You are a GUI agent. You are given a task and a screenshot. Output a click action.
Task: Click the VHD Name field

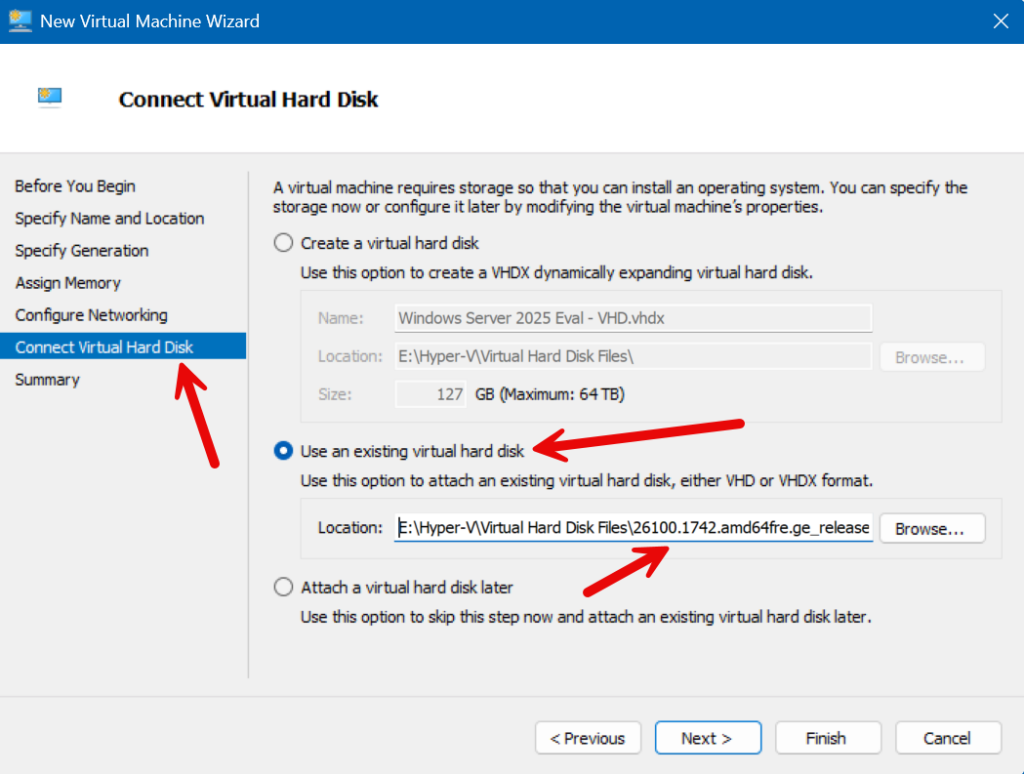pyautogui.click(x=633, y=318)
